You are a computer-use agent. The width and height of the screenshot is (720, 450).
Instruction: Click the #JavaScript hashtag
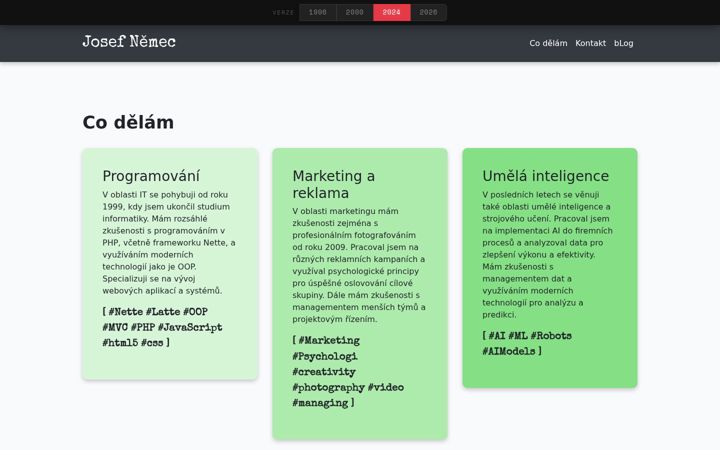pos(190,327)
